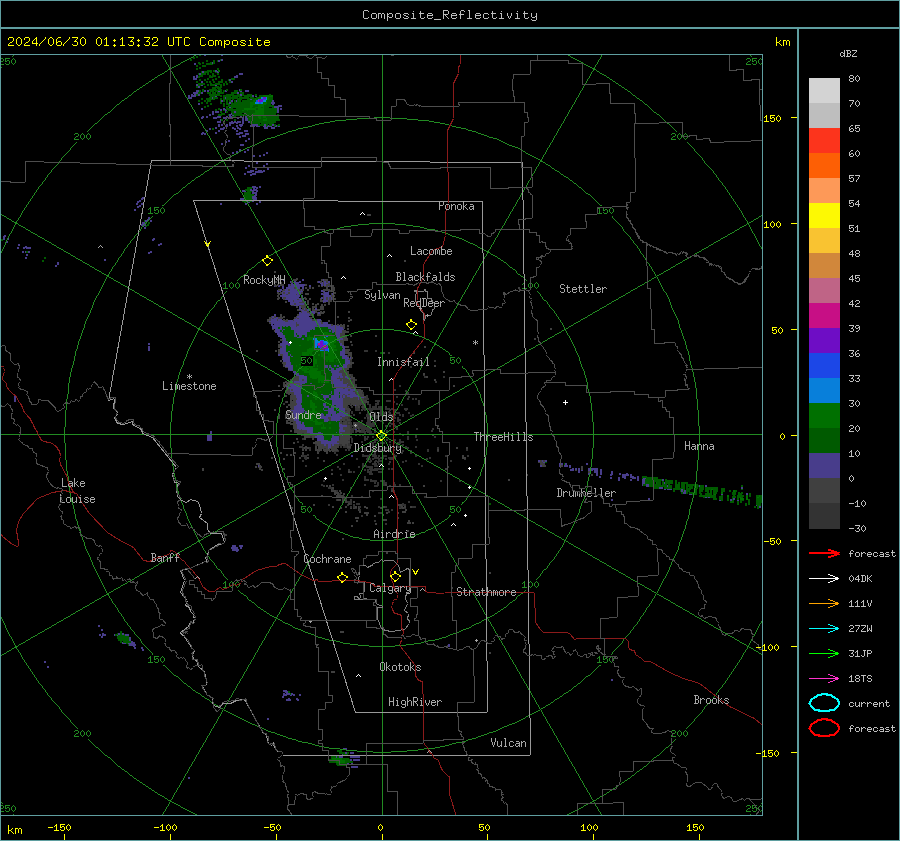The height and width of the screenshot is (841, 900).
Task: Click the intense storm core north of Sundre
Action: coord(321,344)
